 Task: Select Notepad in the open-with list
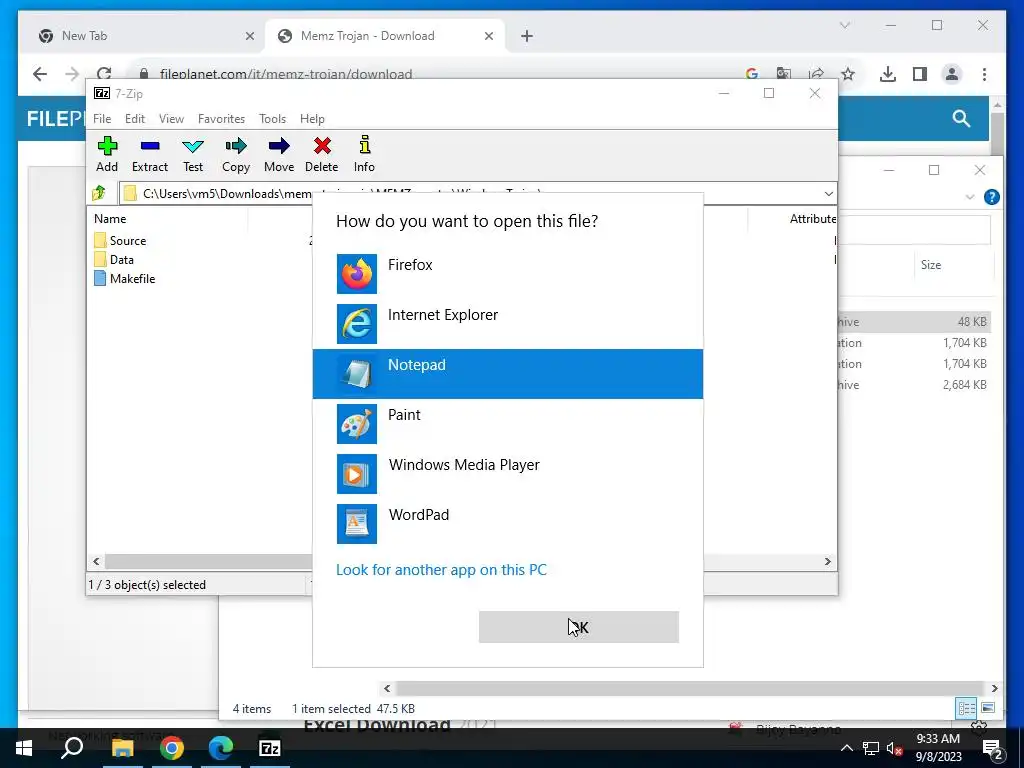click(508, 374)
